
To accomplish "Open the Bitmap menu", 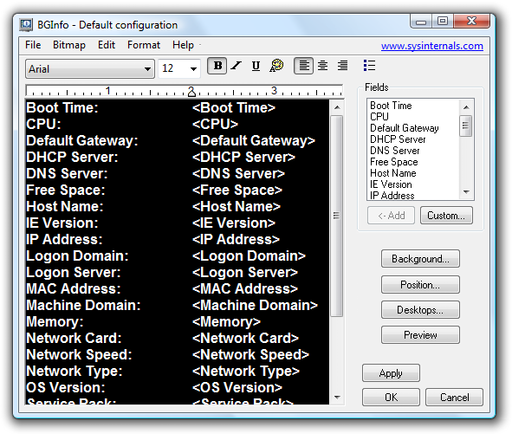I will point(69,45).
